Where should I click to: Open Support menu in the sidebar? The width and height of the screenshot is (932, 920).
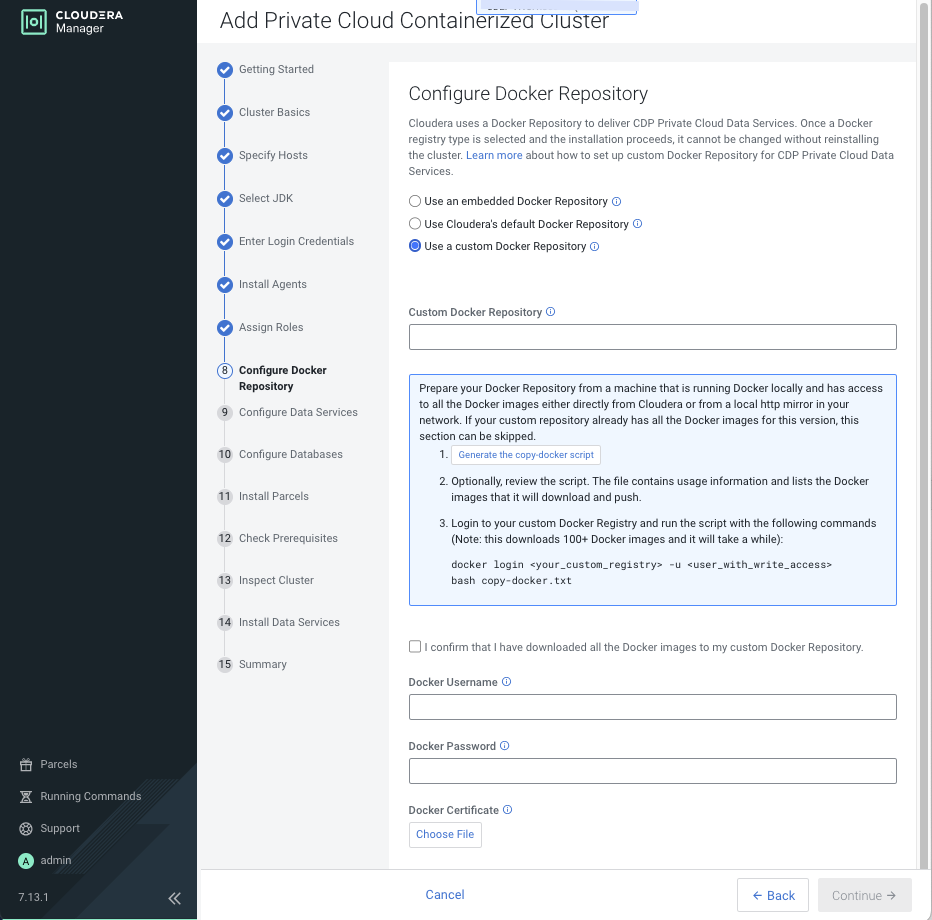[49, 828]
